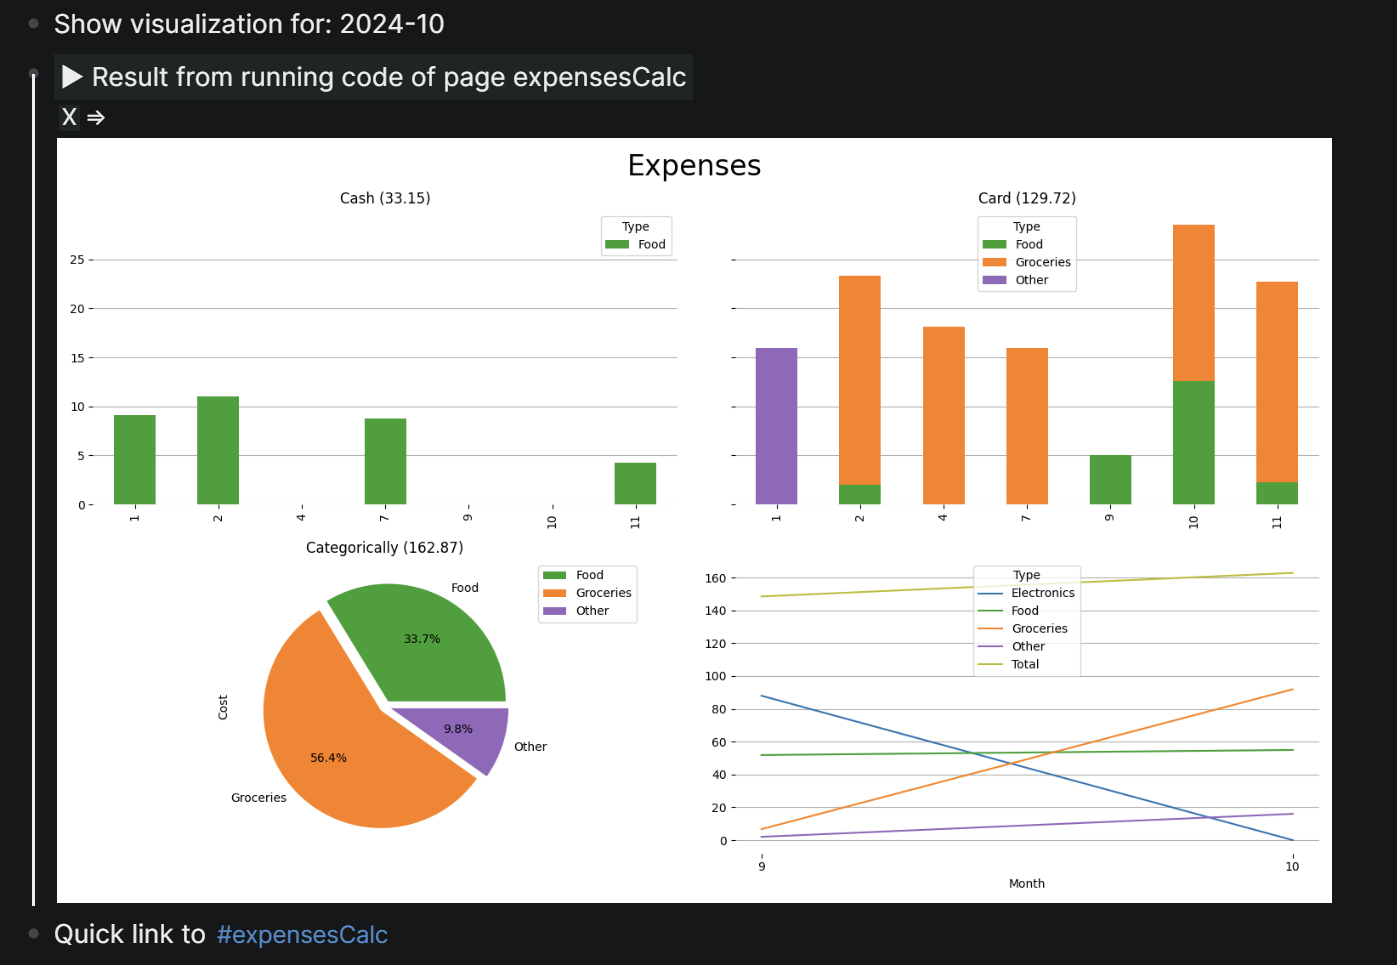This screenshot has width=1397, height=965.
Task: Click the 'Categorically (162.87)' pie title
Action: (x=385, y=547)
